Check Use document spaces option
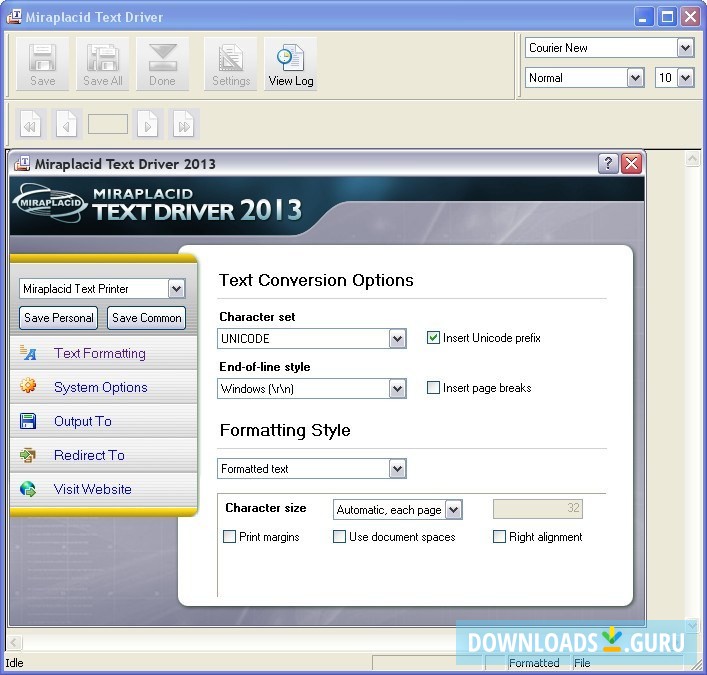707x675 pixels. tap(340, 537)
